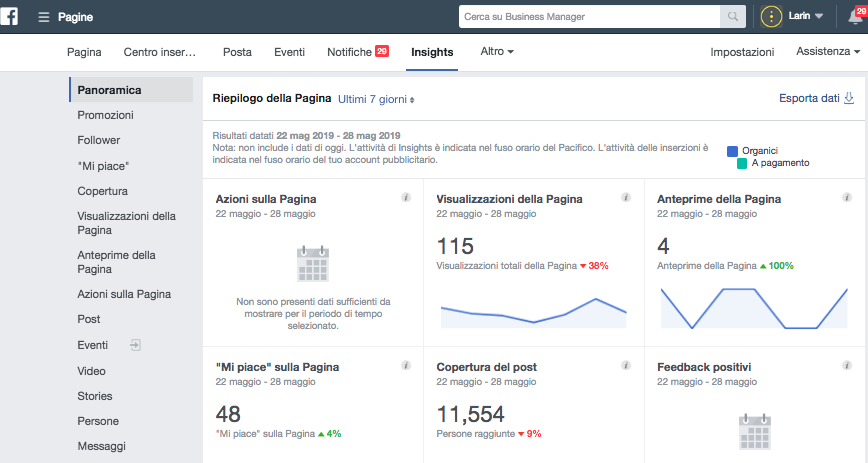The image size is (868, 463).
Task: Click the Azioni sulla Pagina card title
Action: point(266,199)
